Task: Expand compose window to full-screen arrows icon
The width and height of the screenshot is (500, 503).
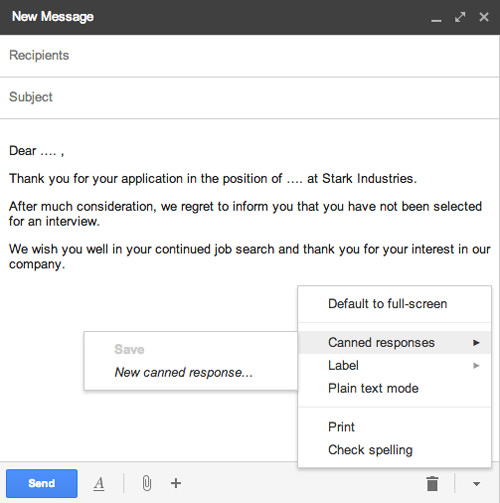Action: click(x=460, y=17)
